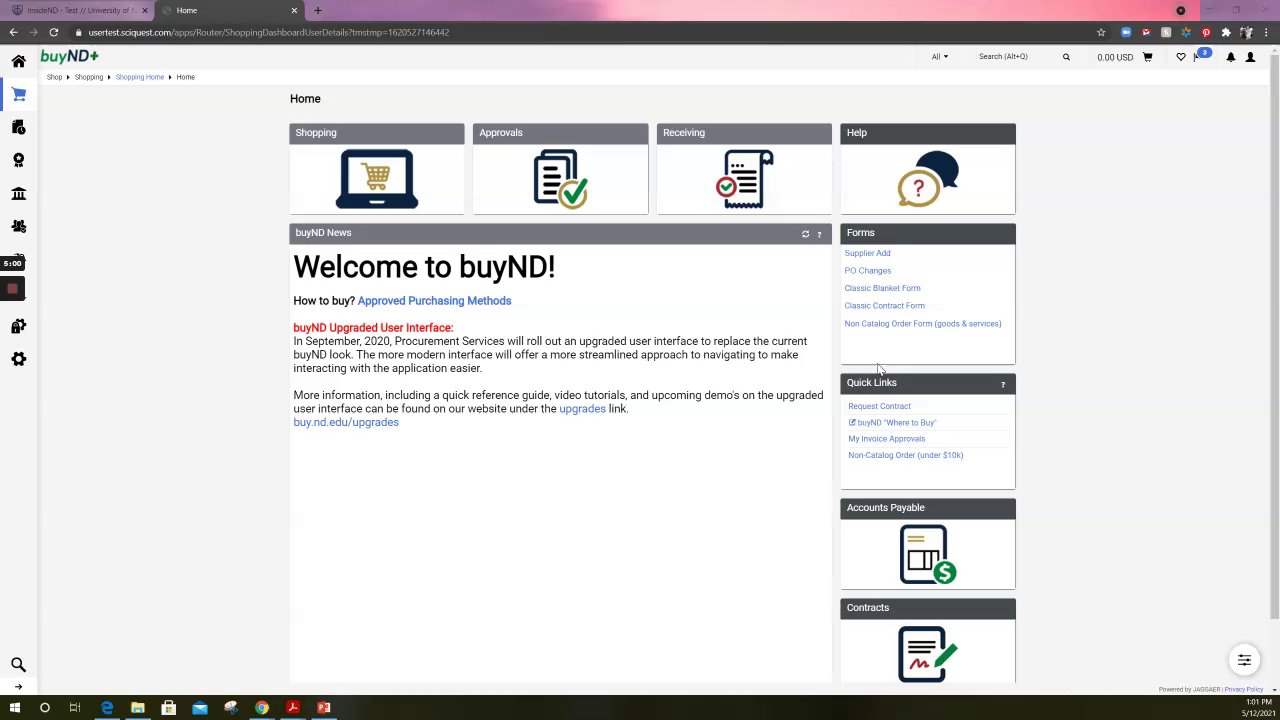The width and height of the screenshot is (1280, 720).
Task: Click the search magnifier in top bar
Action: (1066, 57)
